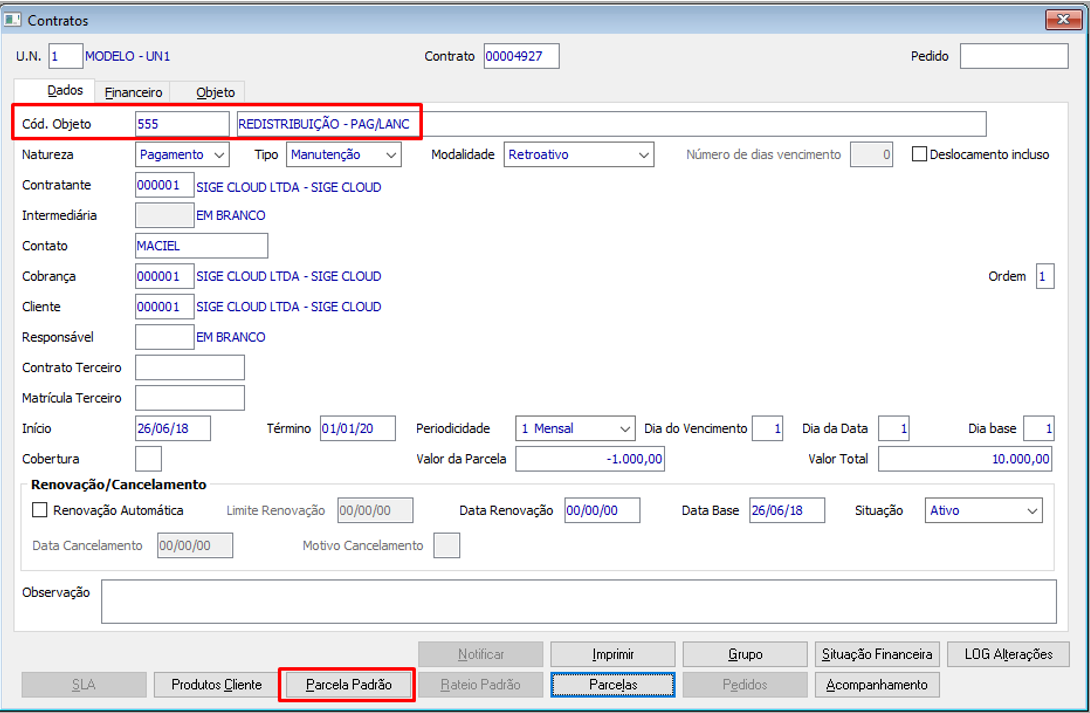Click the Rateio Padrão button
The image size is (1090, 713).
[x=480, y=685]
